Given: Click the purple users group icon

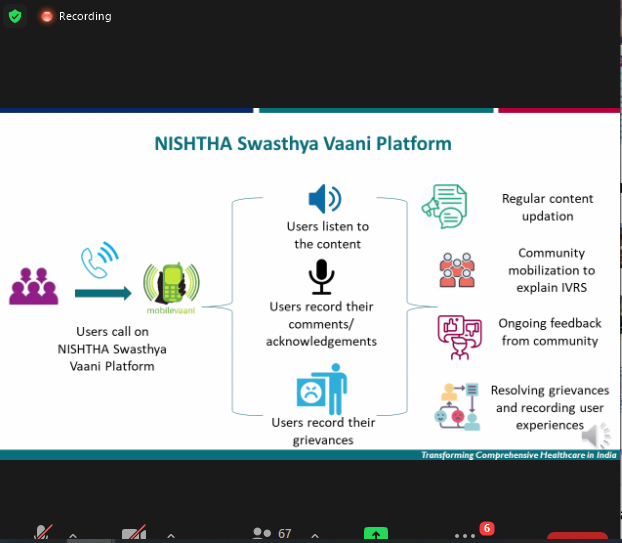Looking at the screenshot, I should coord(34,286).
